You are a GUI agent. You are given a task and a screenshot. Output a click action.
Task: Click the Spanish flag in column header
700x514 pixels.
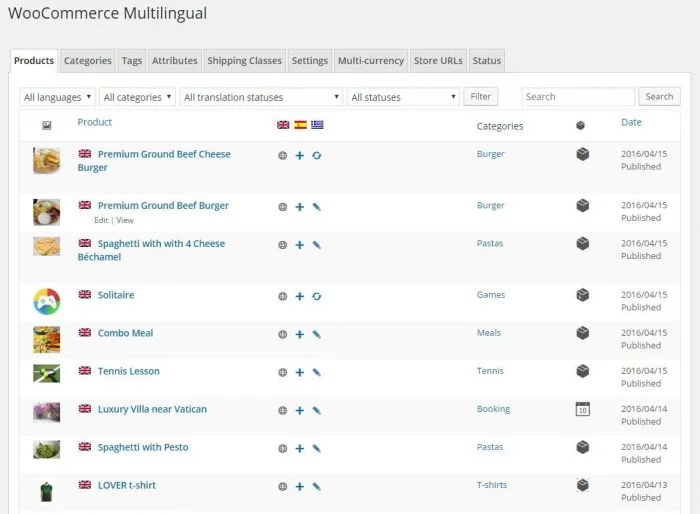(300, 125)
